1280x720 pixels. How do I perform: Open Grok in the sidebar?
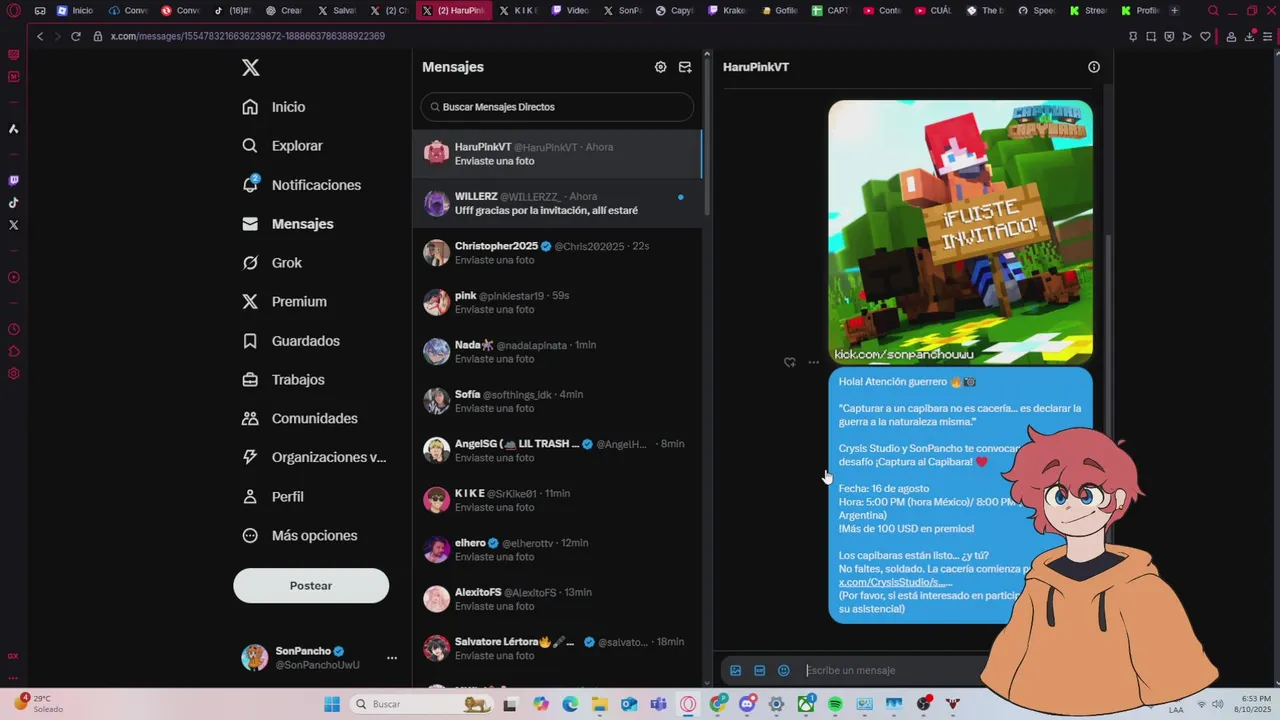click(272, 263)
